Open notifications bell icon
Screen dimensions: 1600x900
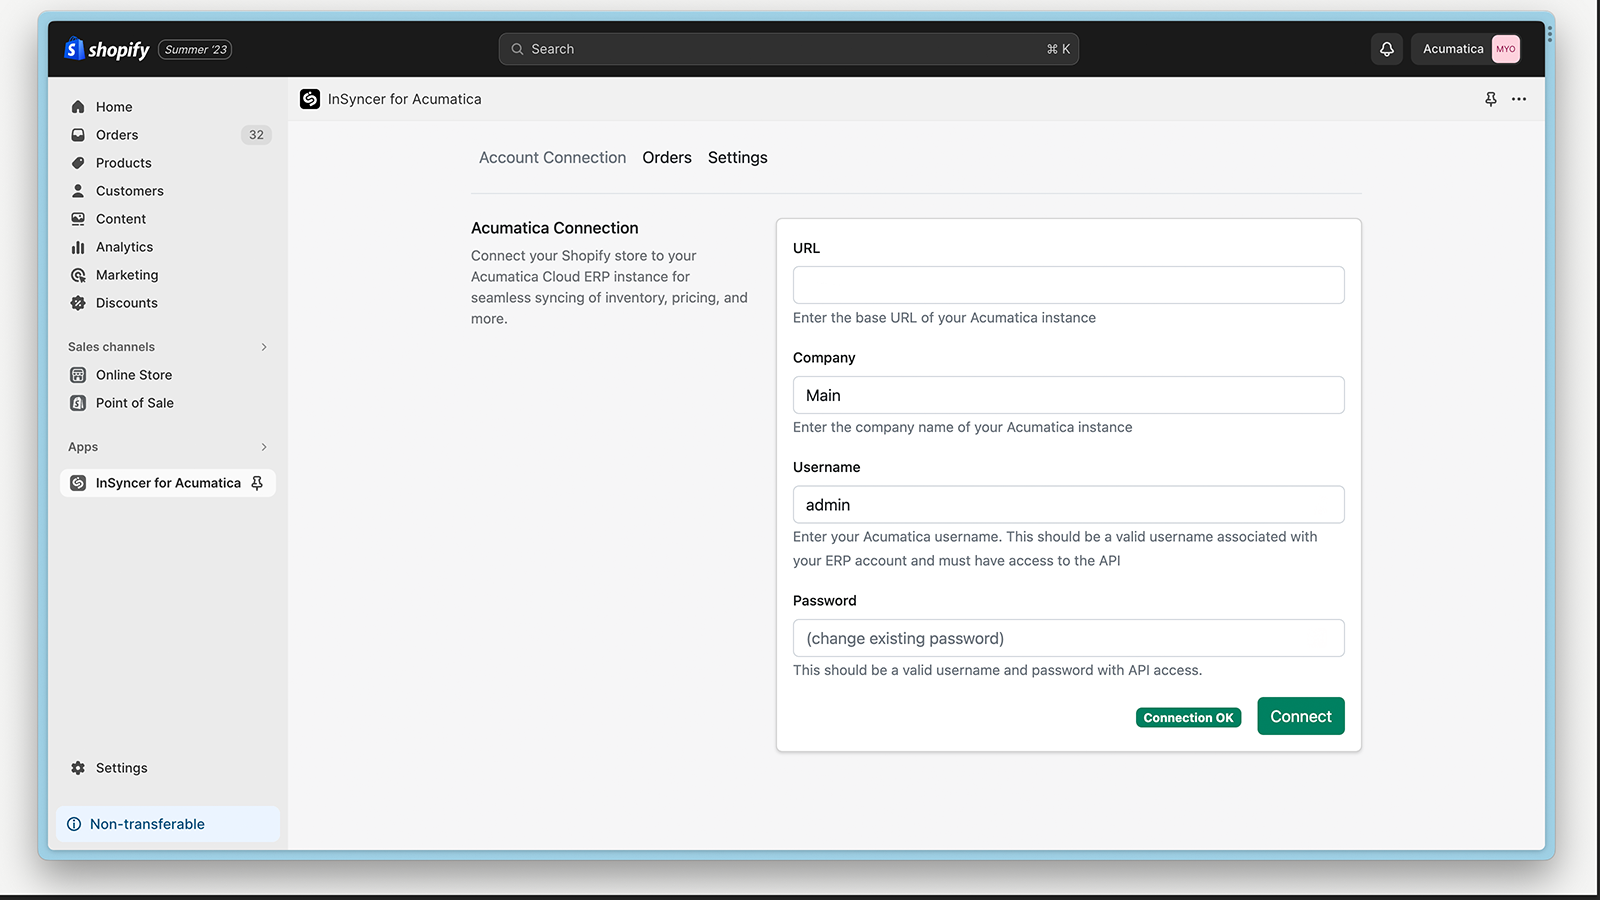point(1387,49)
